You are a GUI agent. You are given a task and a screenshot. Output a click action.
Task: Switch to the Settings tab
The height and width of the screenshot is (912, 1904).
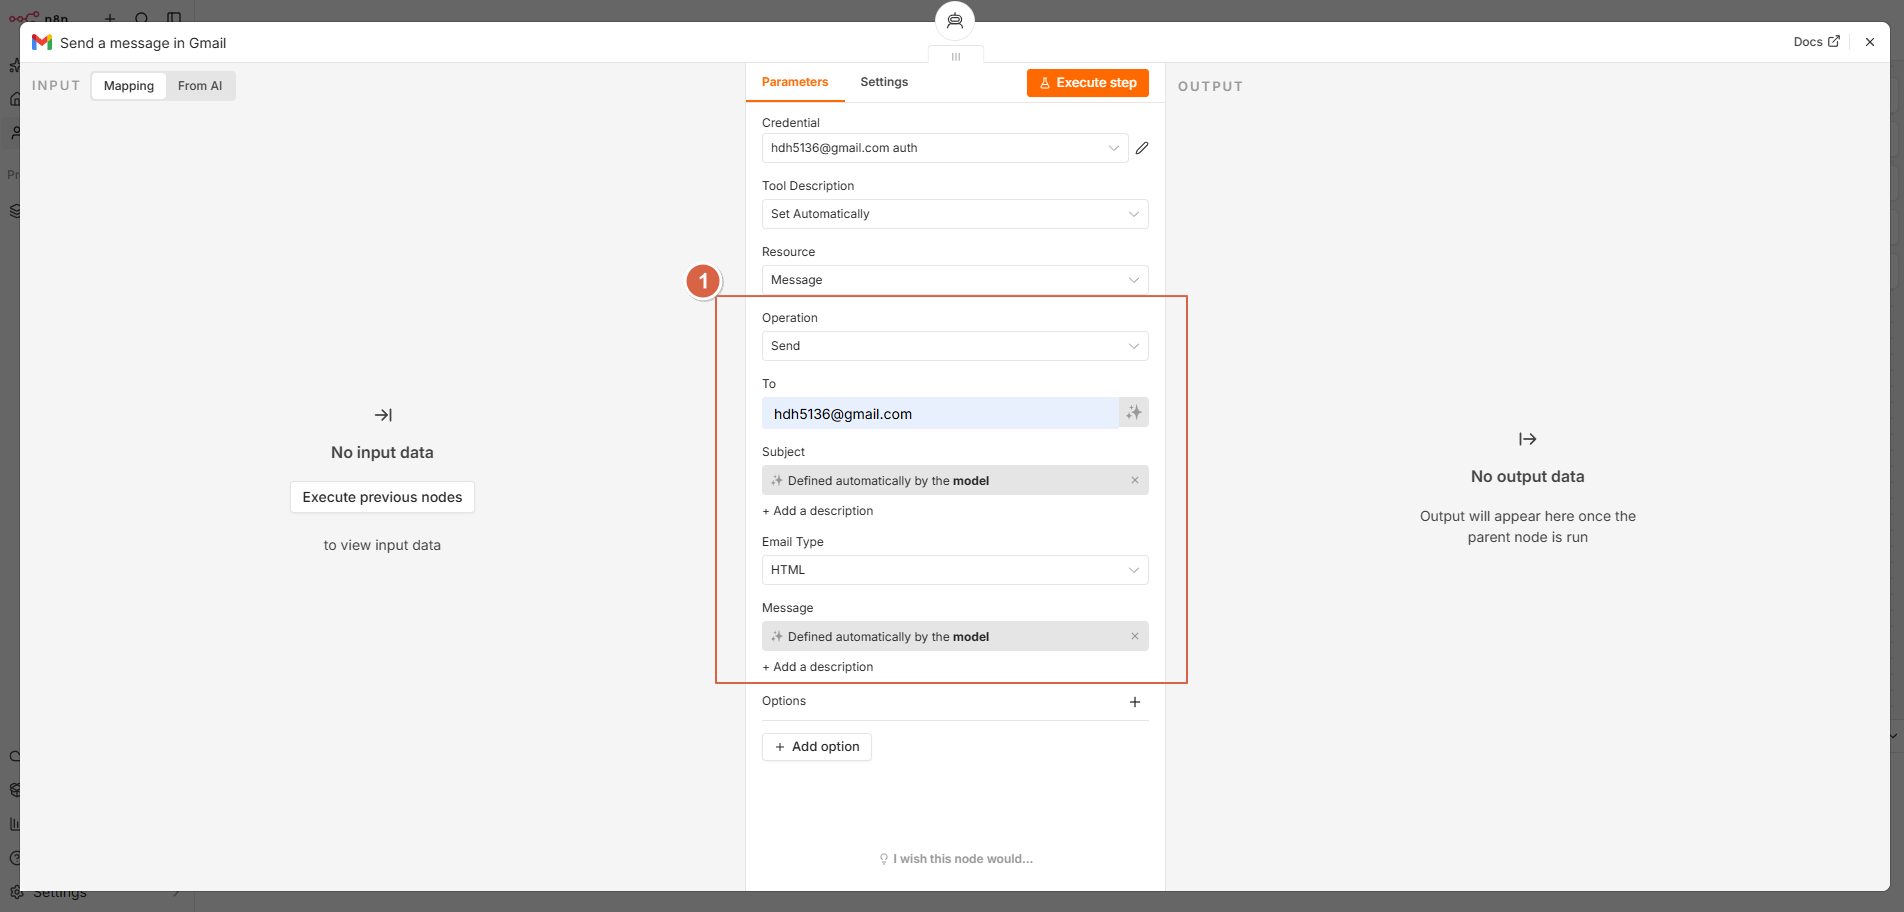[x=884, y=82]
